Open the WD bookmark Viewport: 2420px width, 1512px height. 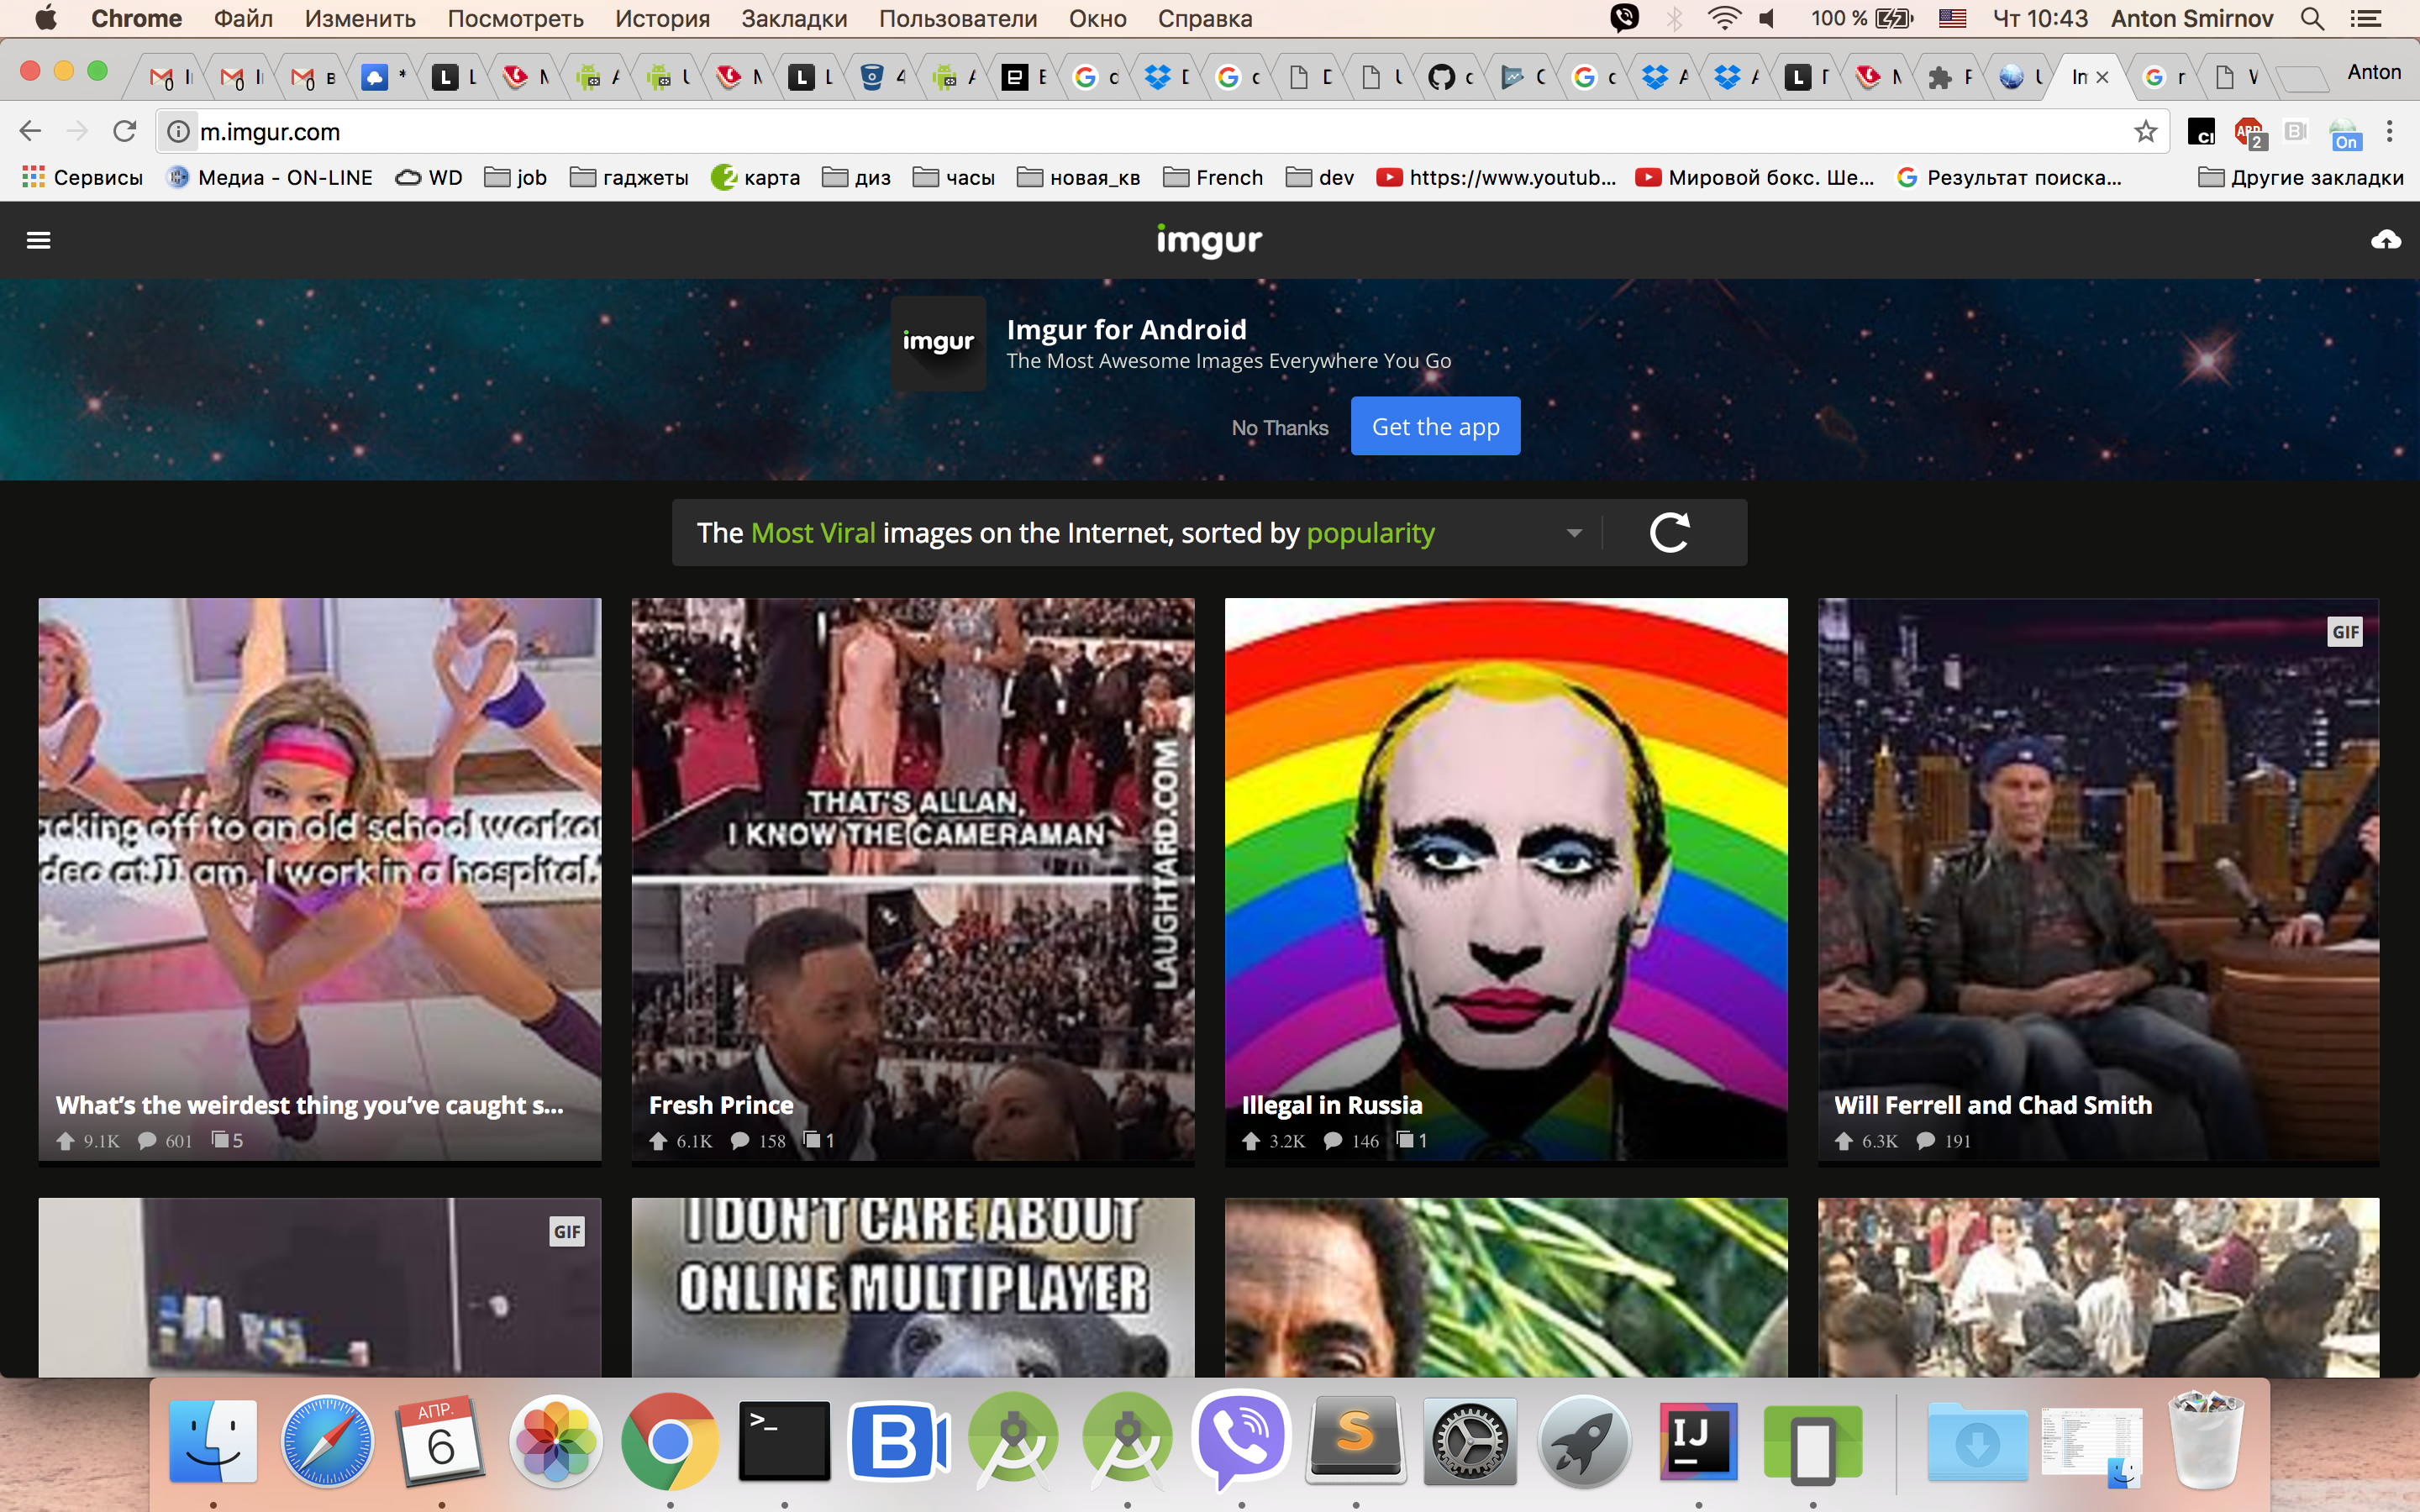(x=428, y=177)
